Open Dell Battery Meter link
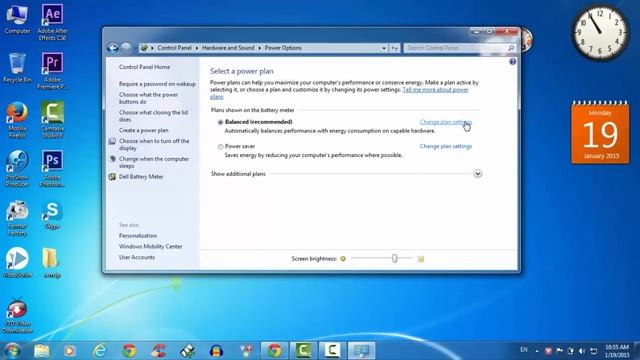Viewport: 640px width, 360px height. point(141,177)
